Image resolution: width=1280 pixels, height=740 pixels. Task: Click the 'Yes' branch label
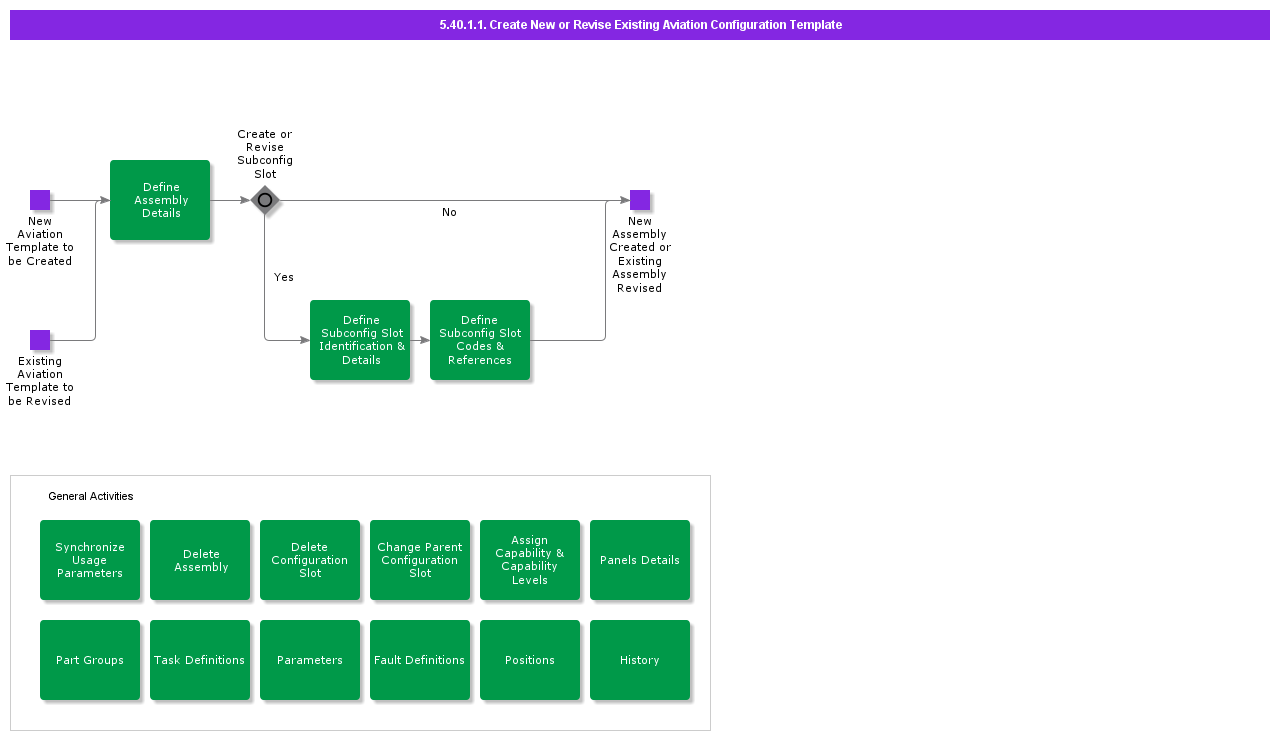[x=284, y=277]
